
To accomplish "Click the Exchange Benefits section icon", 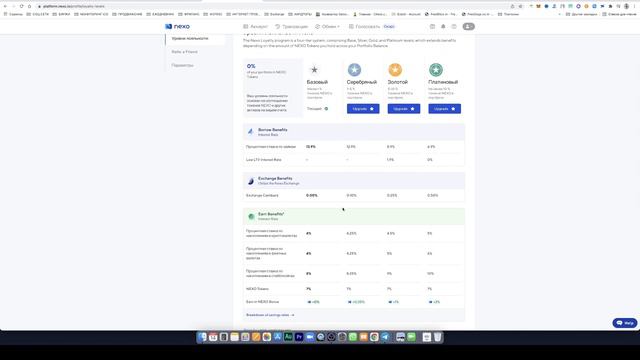I will [x=251, y=181].
